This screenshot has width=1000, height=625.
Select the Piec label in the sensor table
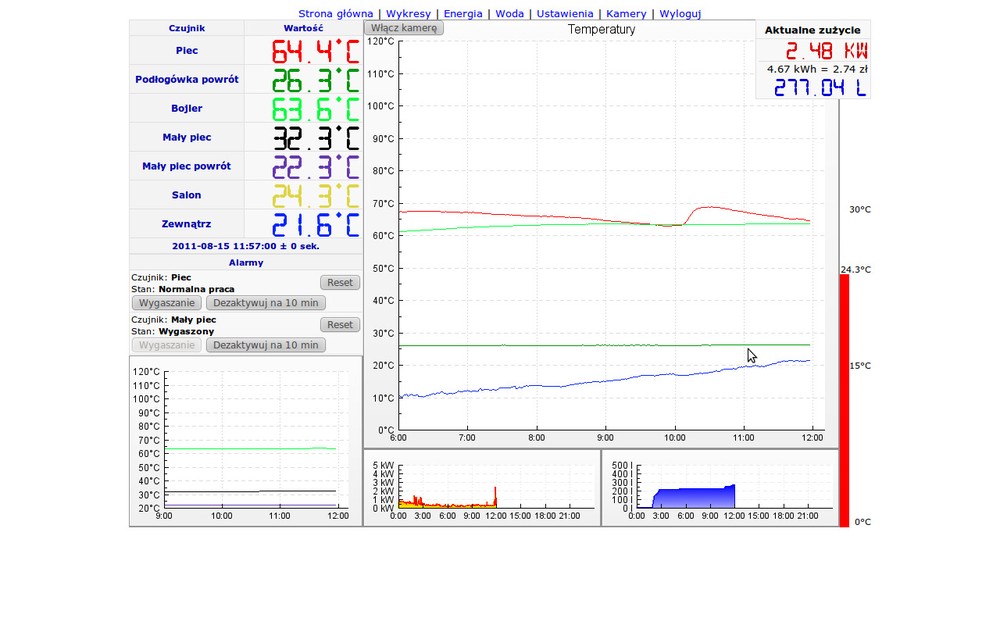pyautogui.click(x=187, y=50)
